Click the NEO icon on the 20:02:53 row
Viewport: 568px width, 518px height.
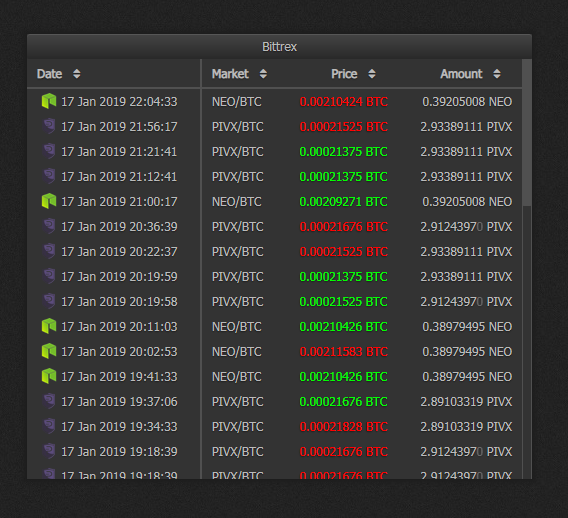[x=49, y=351]
